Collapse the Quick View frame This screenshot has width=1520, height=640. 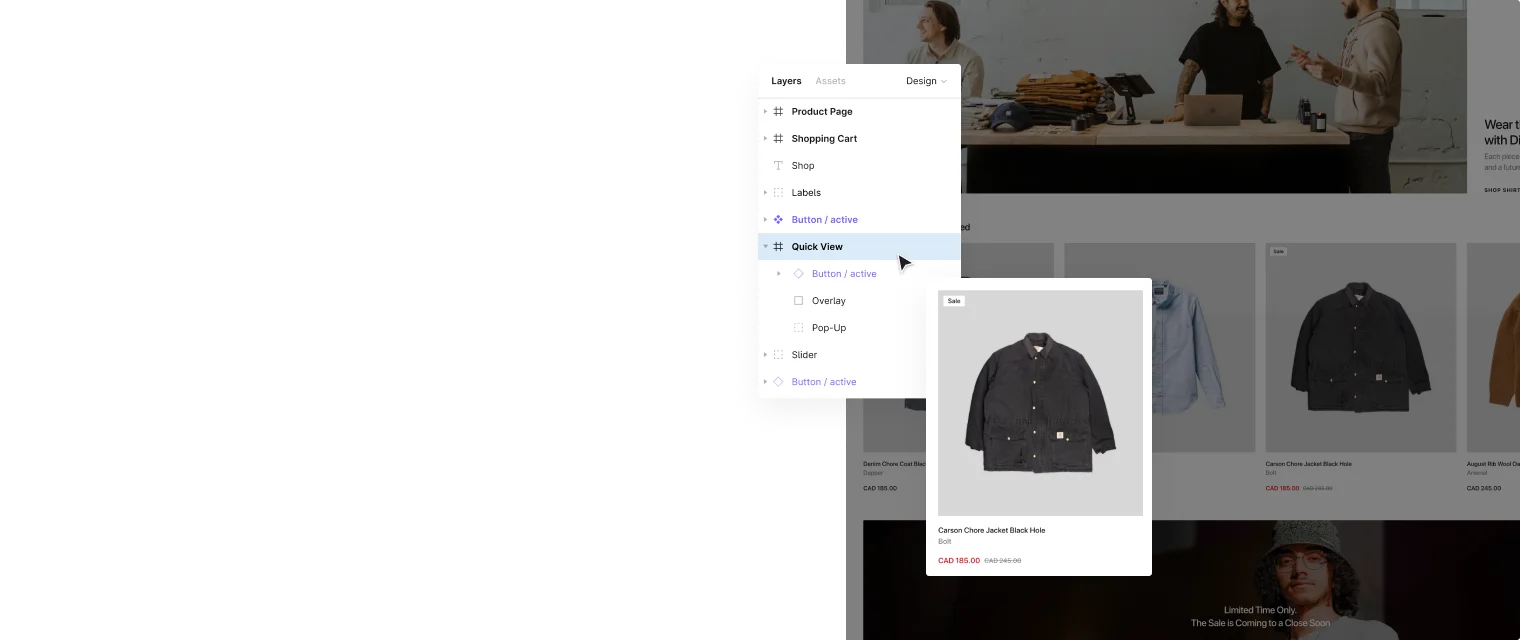click(766, 247)
